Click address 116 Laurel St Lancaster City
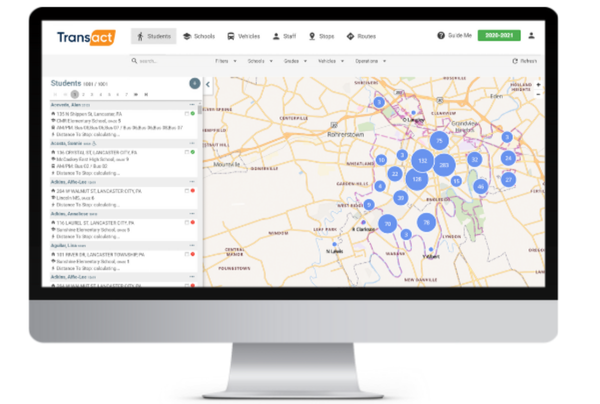This screenshot has height=404, width=600. [95, 223]
